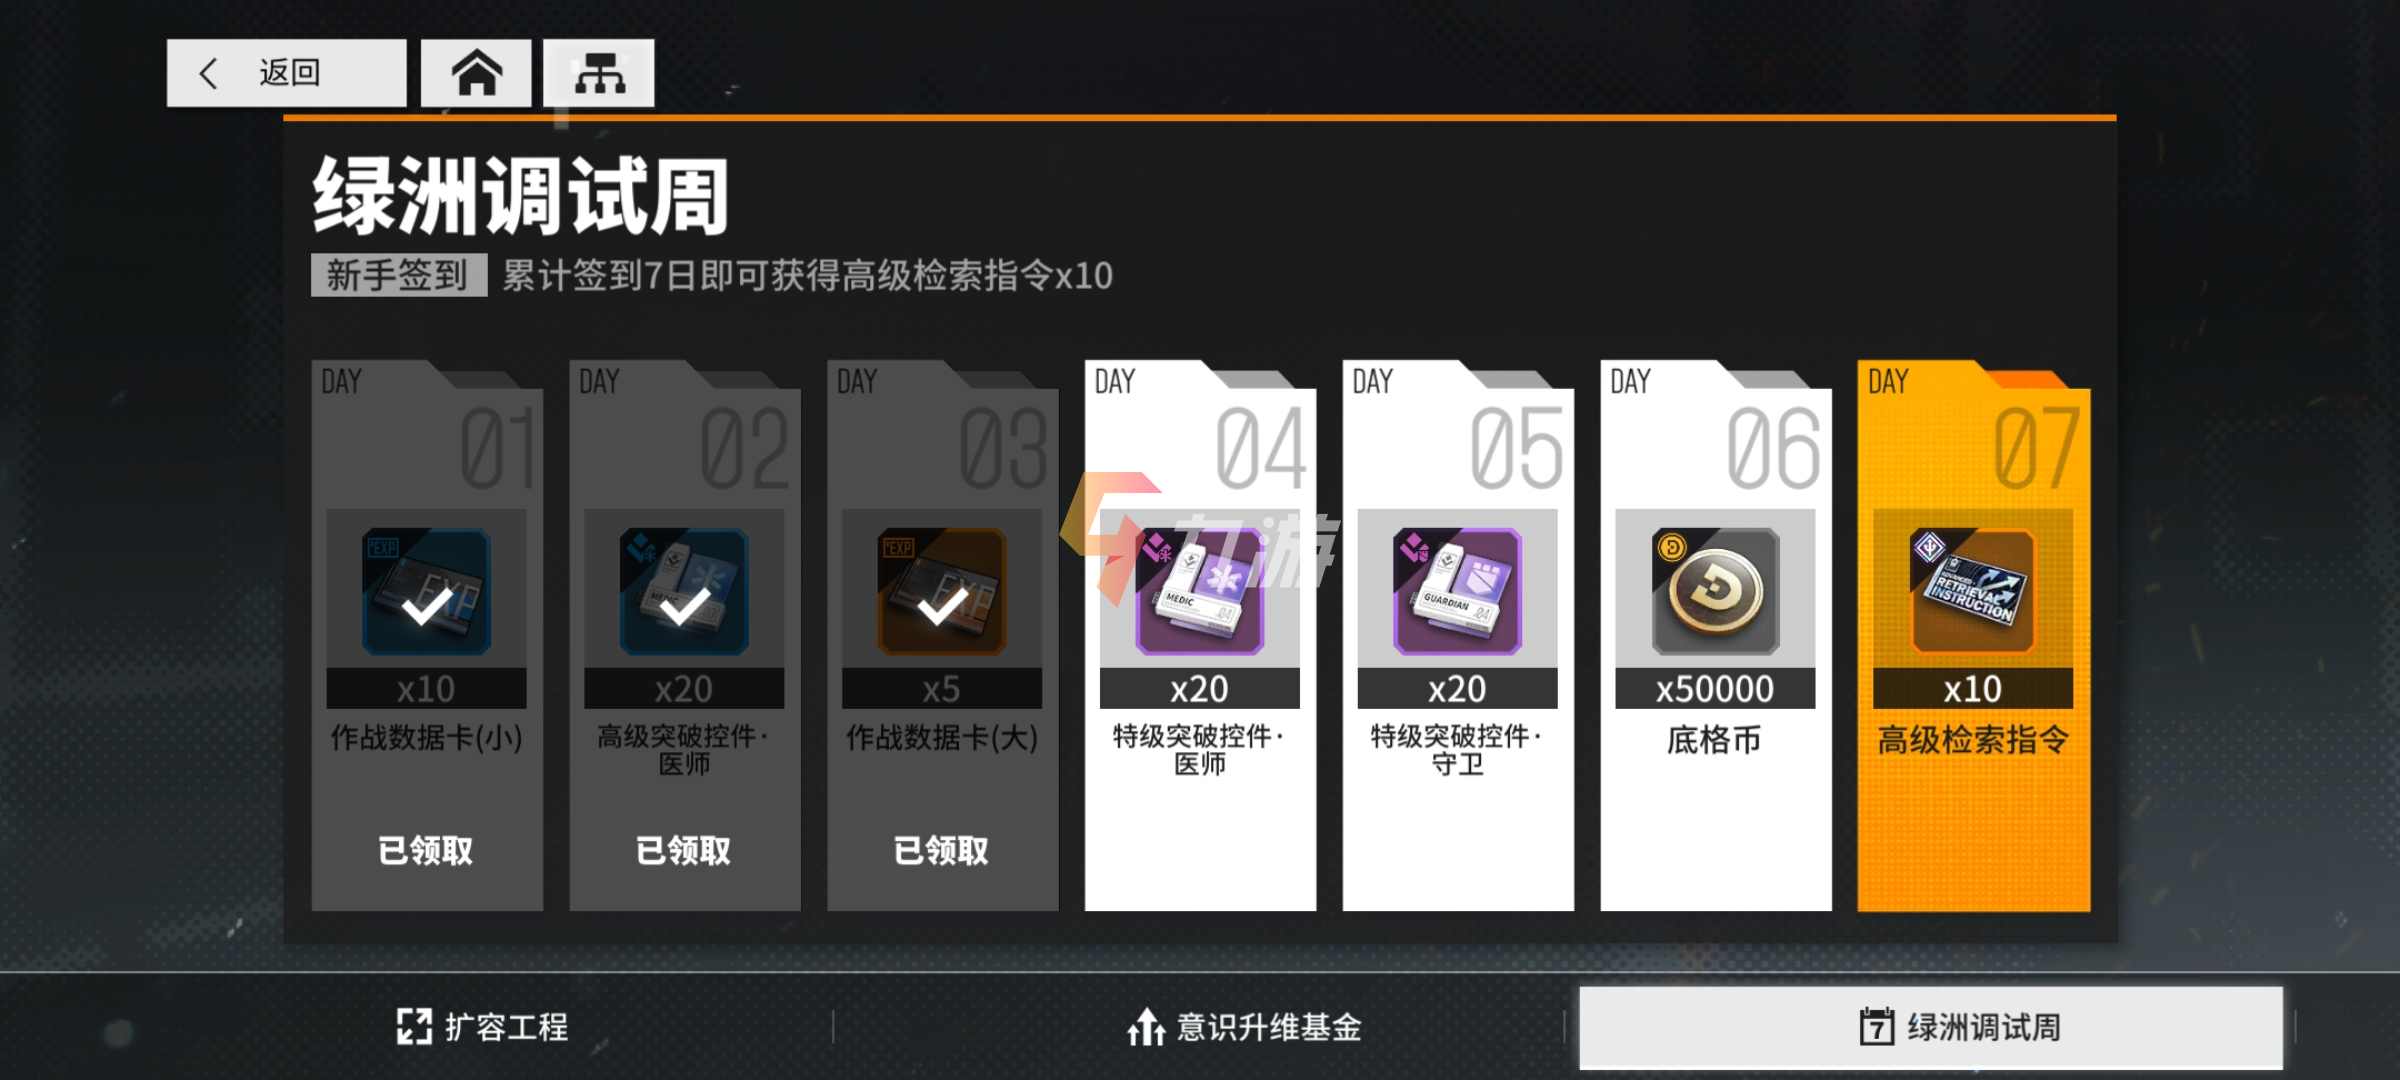Tap the Day 06 gold coin icon
This screenshot has height=1080, width=2400.
click(x=1715, y=591)
